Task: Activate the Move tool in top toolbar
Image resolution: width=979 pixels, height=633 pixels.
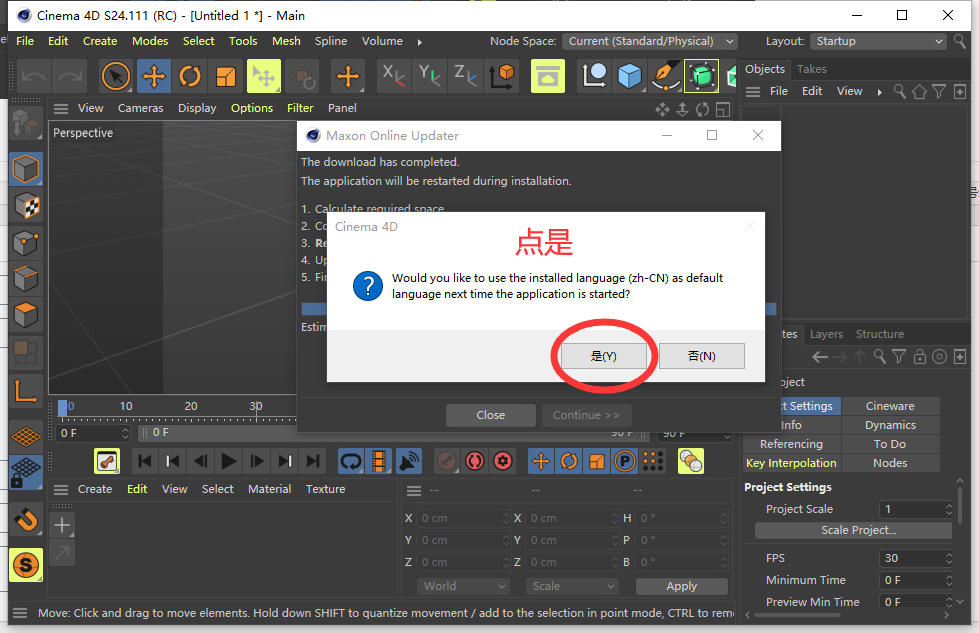Action: [154, 77]
